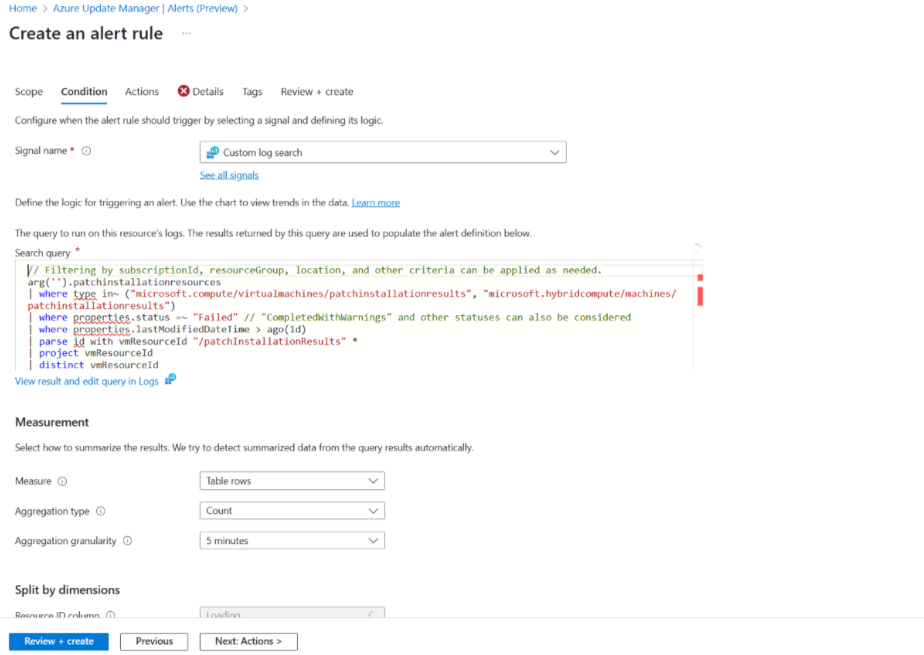Open the Signal name dropdown
The image size is (924, 655).
pos(383,151)
